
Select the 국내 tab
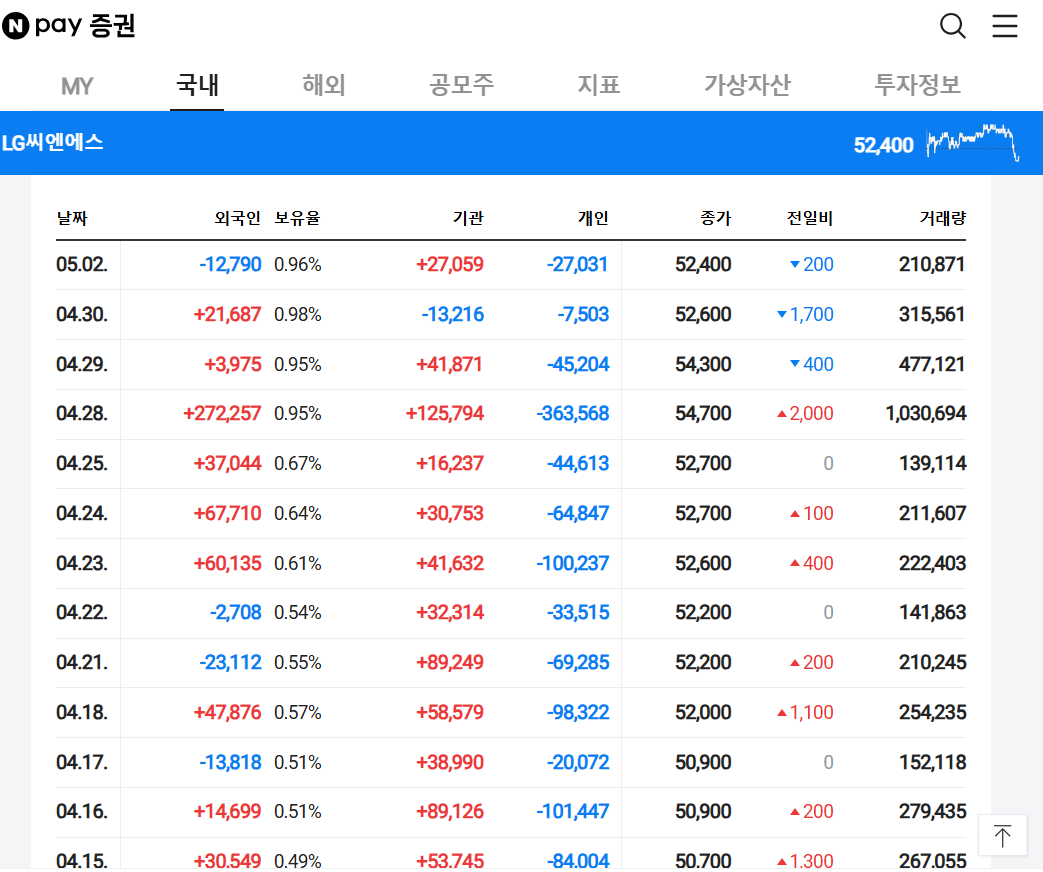coord(197,85)
